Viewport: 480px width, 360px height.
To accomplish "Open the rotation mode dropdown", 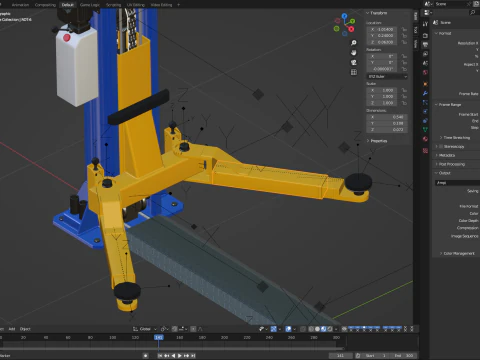I will 387,77.
